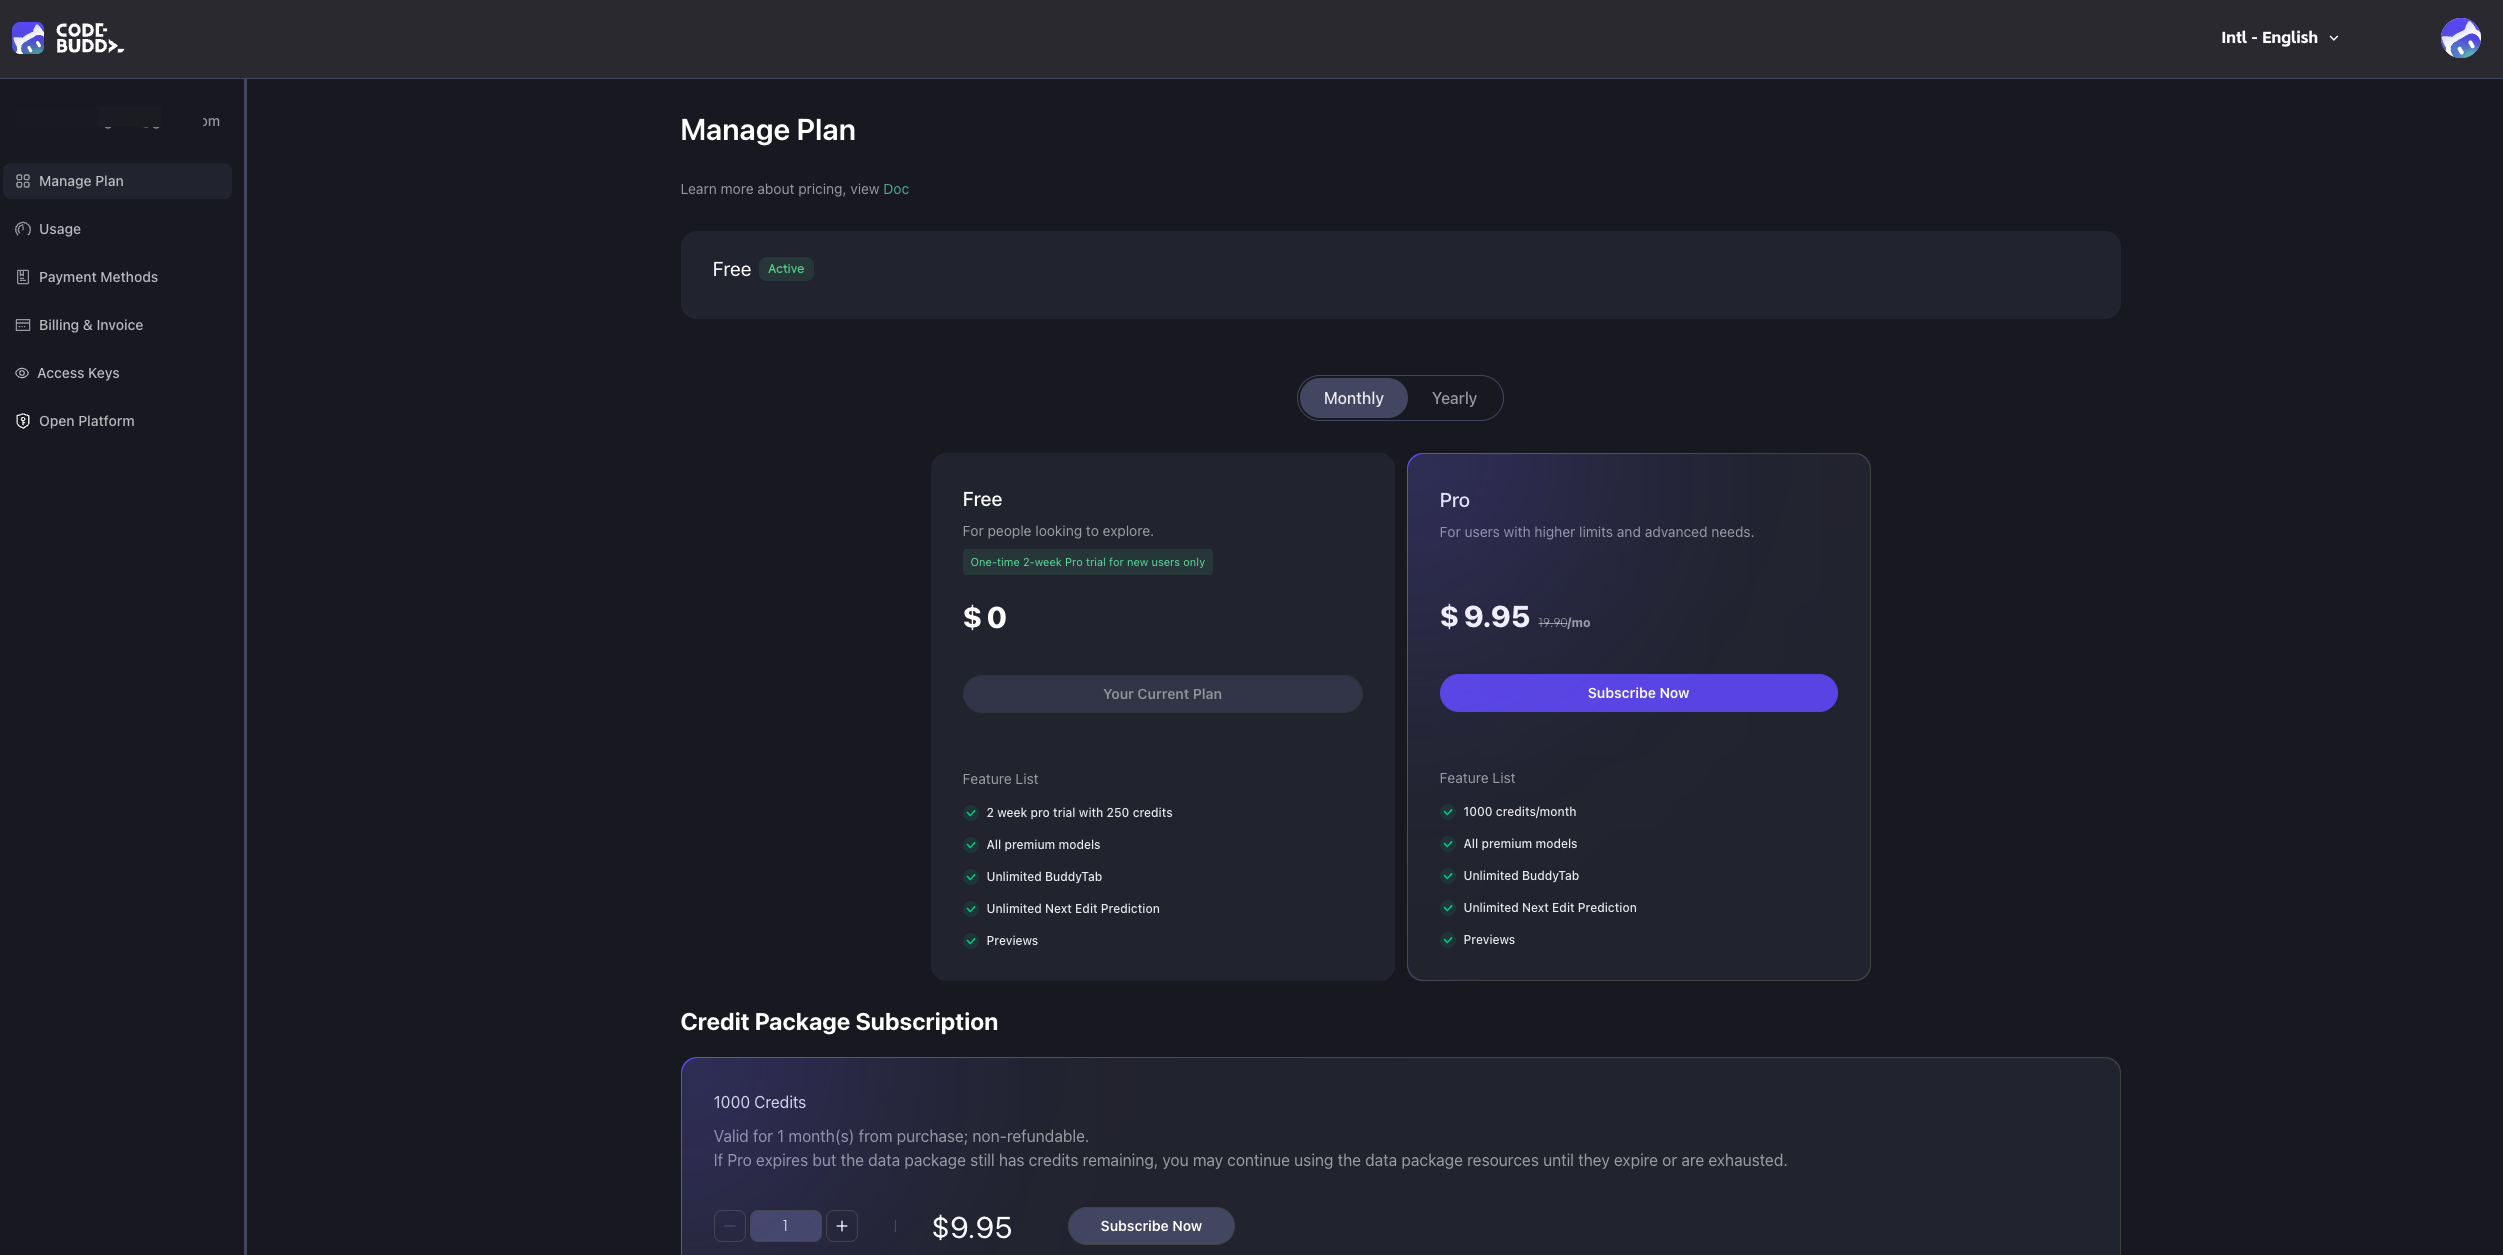Viewport: 2503px width, 1255px height.
Task: Click the Manage Plan grid icon
Action: (23, 181)
